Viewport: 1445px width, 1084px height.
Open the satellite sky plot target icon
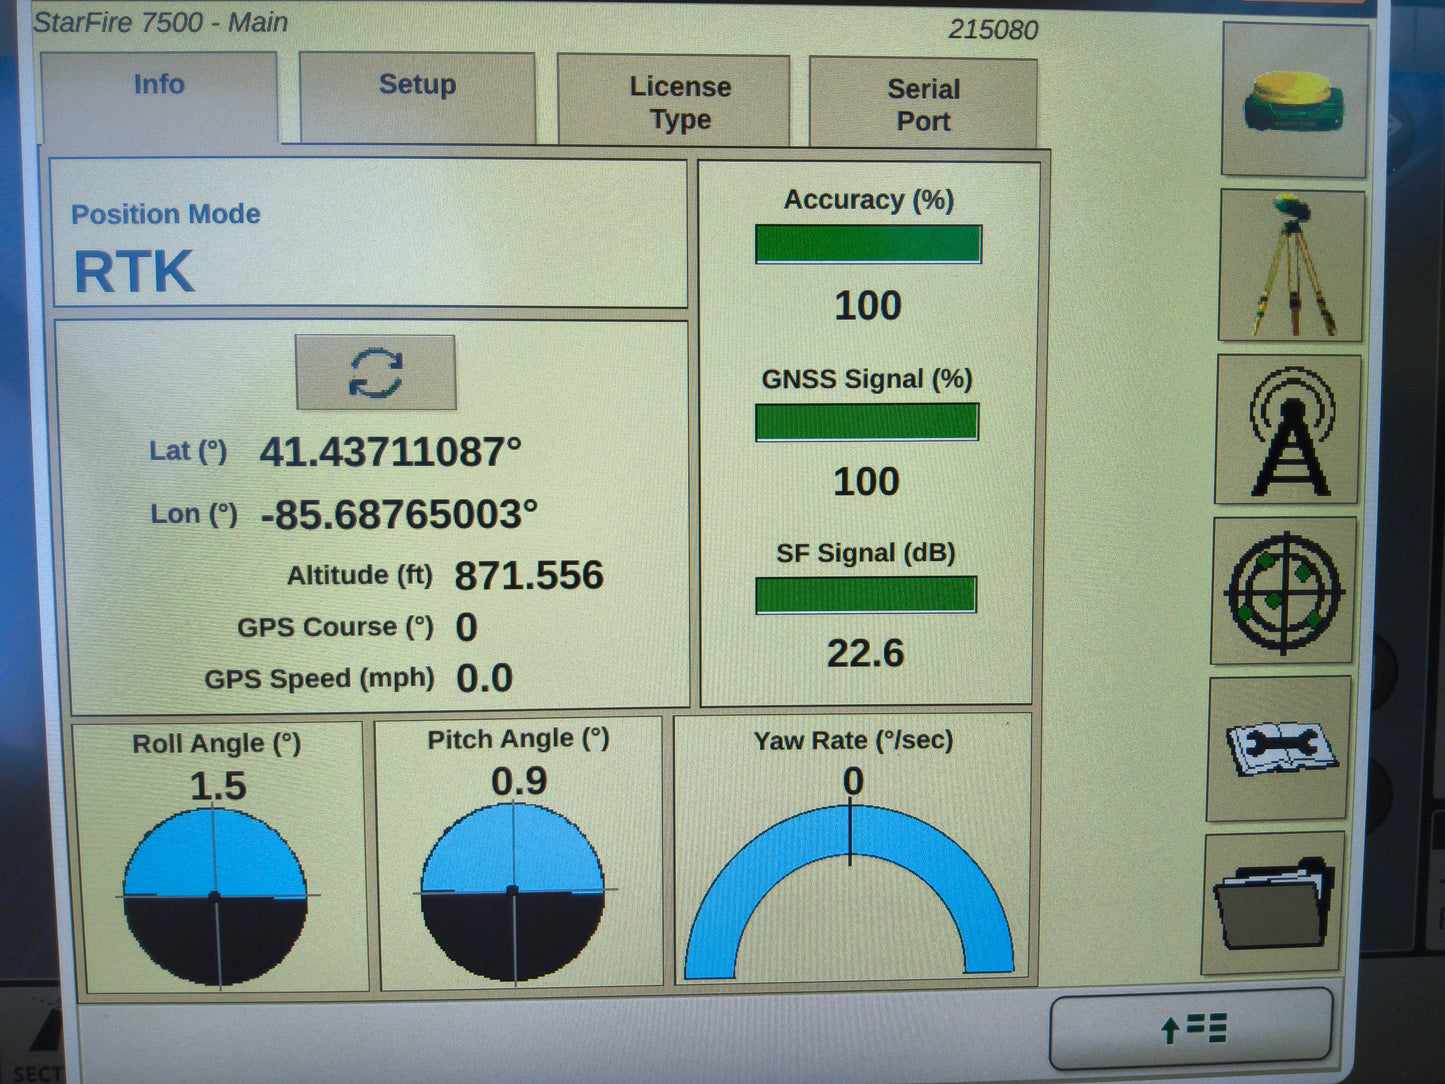[1284, 591]
